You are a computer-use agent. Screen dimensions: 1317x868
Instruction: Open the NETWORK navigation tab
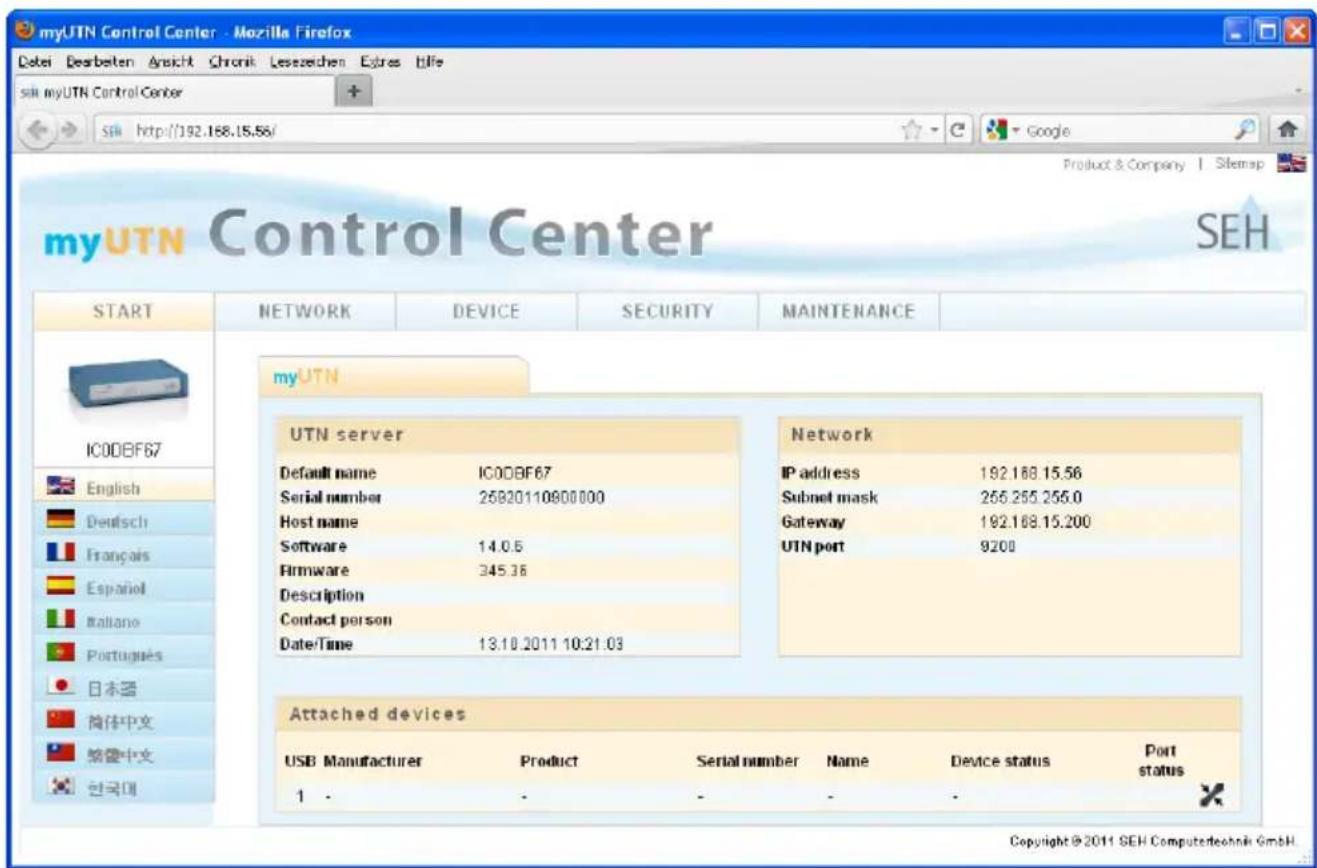click(x=305, y=311)
